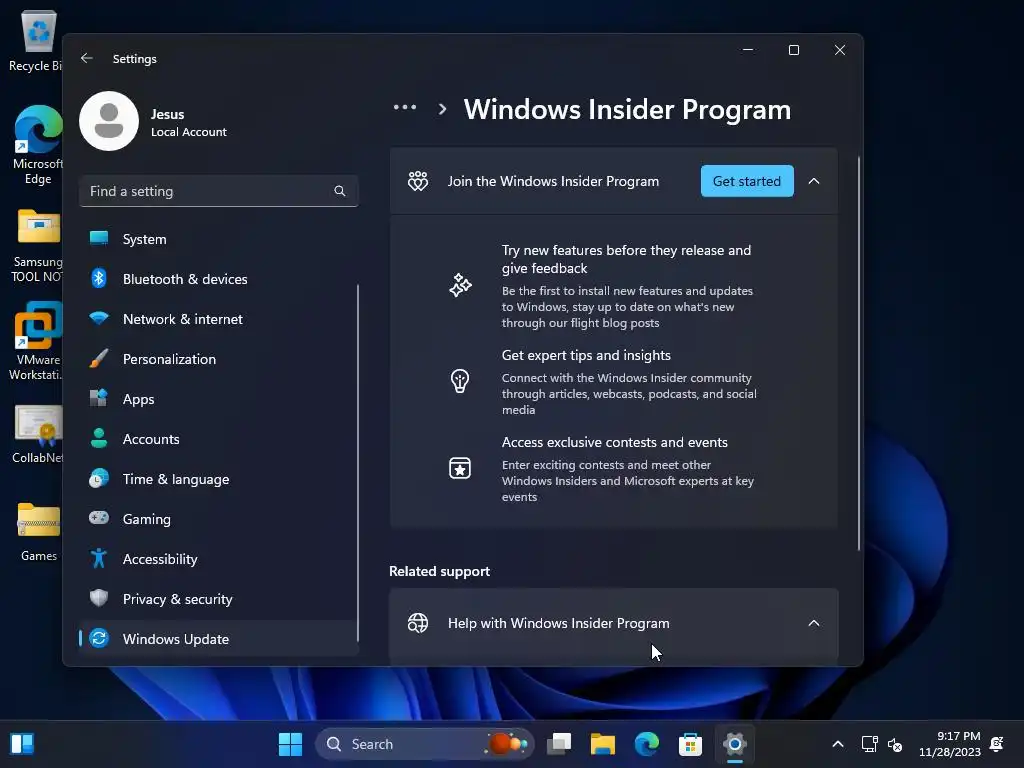1024x768 pixels.
Task: Open the Widgets panel icon in taskbar
Action: pos(22,744)
